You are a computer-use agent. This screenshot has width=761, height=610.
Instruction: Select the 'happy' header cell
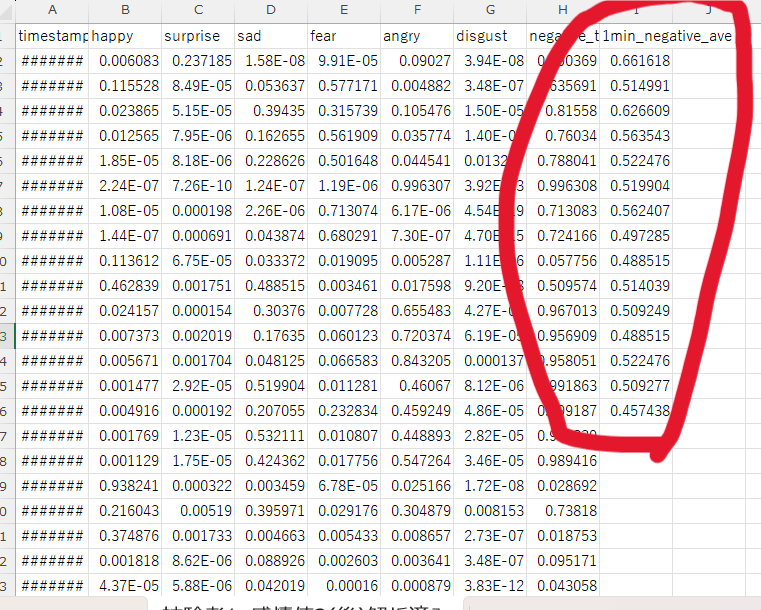[125, 36]
